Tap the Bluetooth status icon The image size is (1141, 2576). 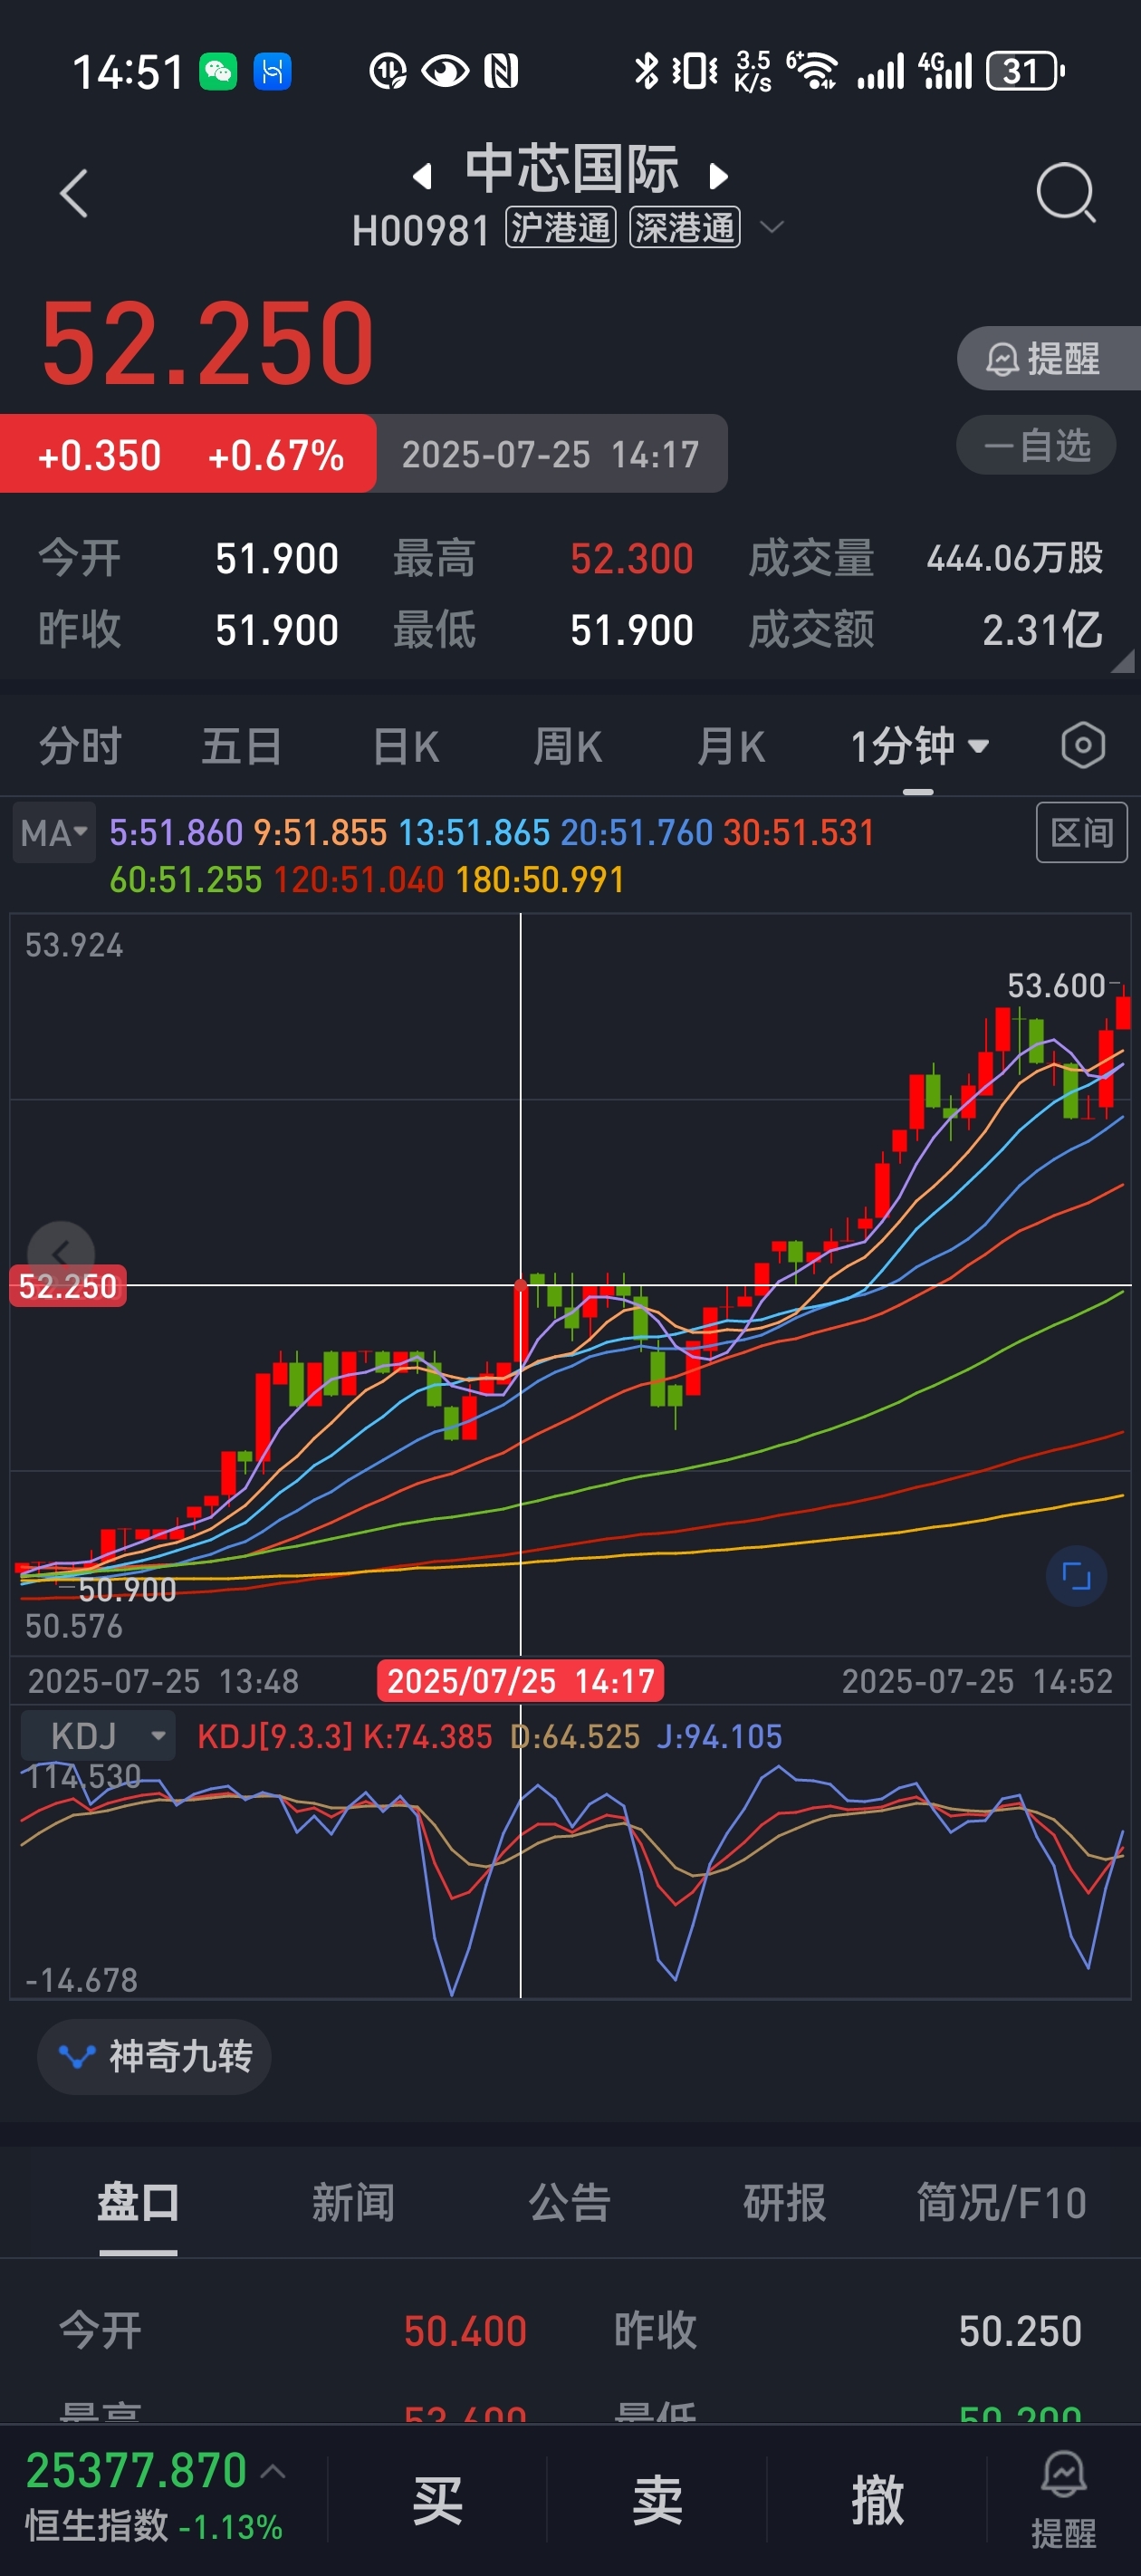(647, 71)
